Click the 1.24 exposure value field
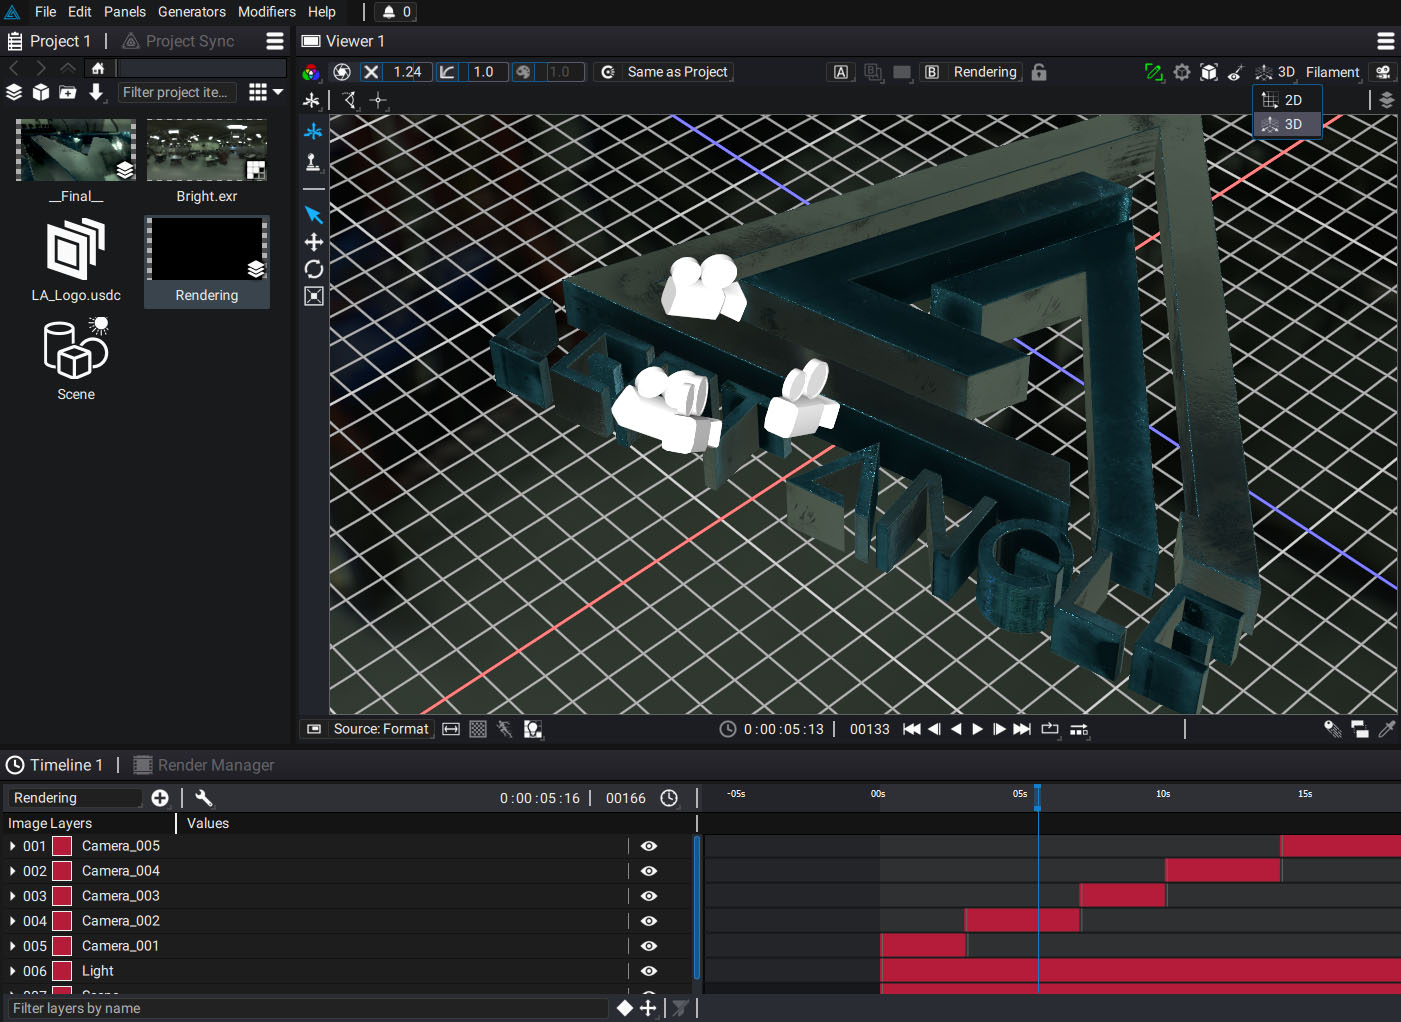1401x1022 pixels. pos(408,72)
